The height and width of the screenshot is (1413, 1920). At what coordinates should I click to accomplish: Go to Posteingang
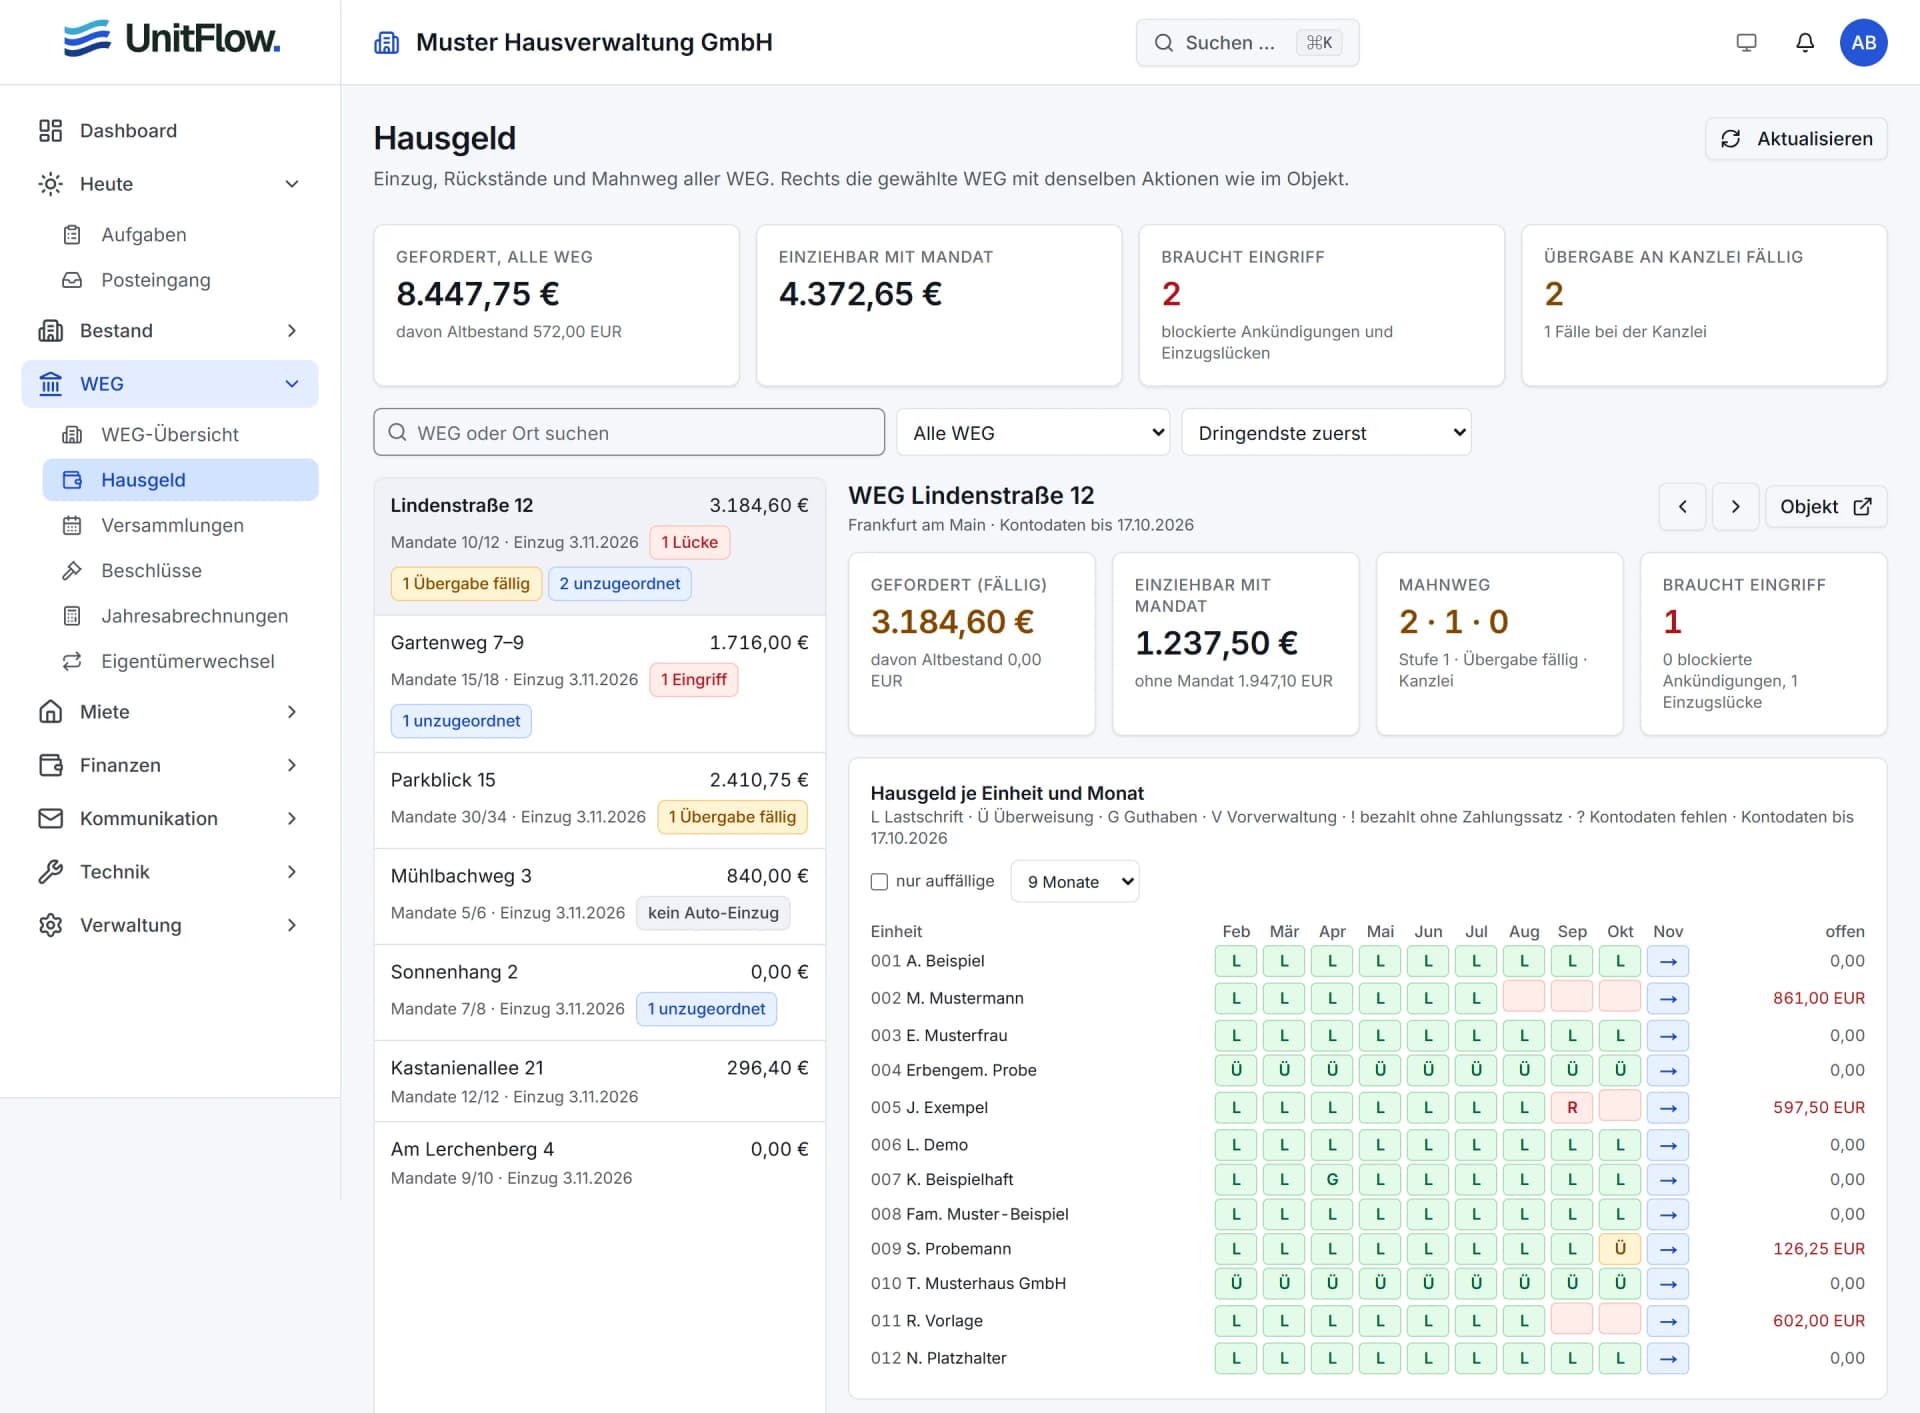pos(180,280)
